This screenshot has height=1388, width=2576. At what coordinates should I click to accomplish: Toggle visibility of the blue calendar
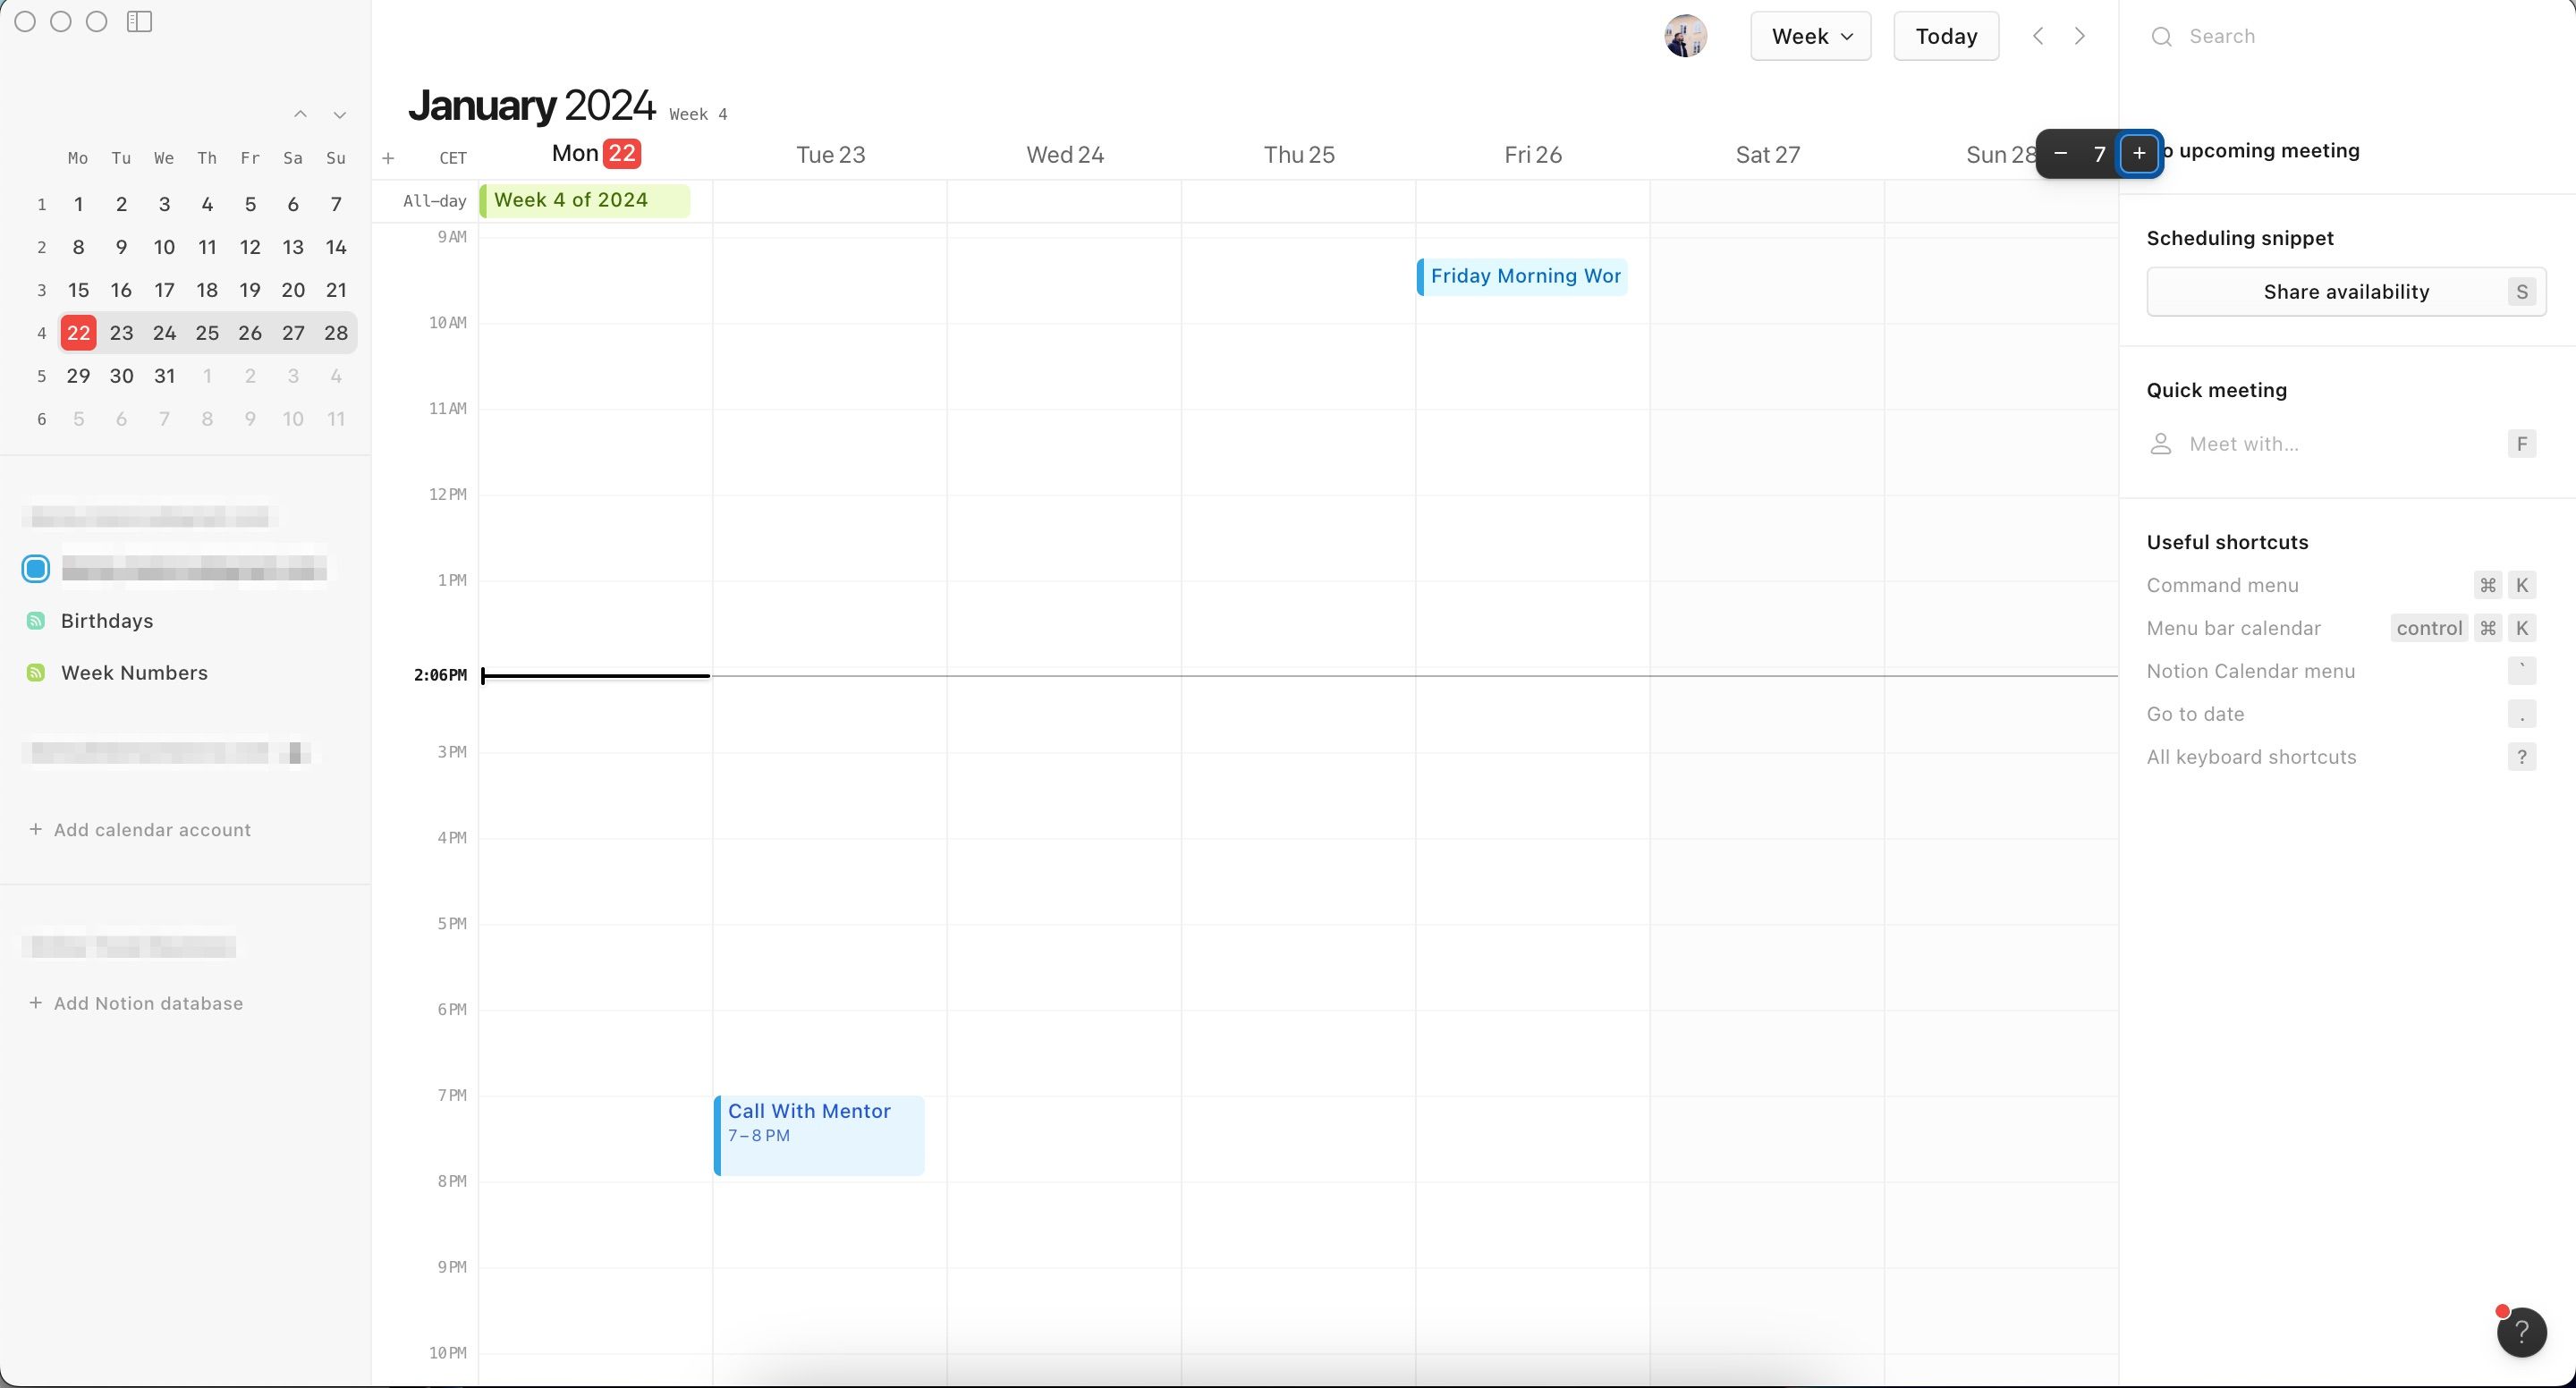tap(35, 568)
